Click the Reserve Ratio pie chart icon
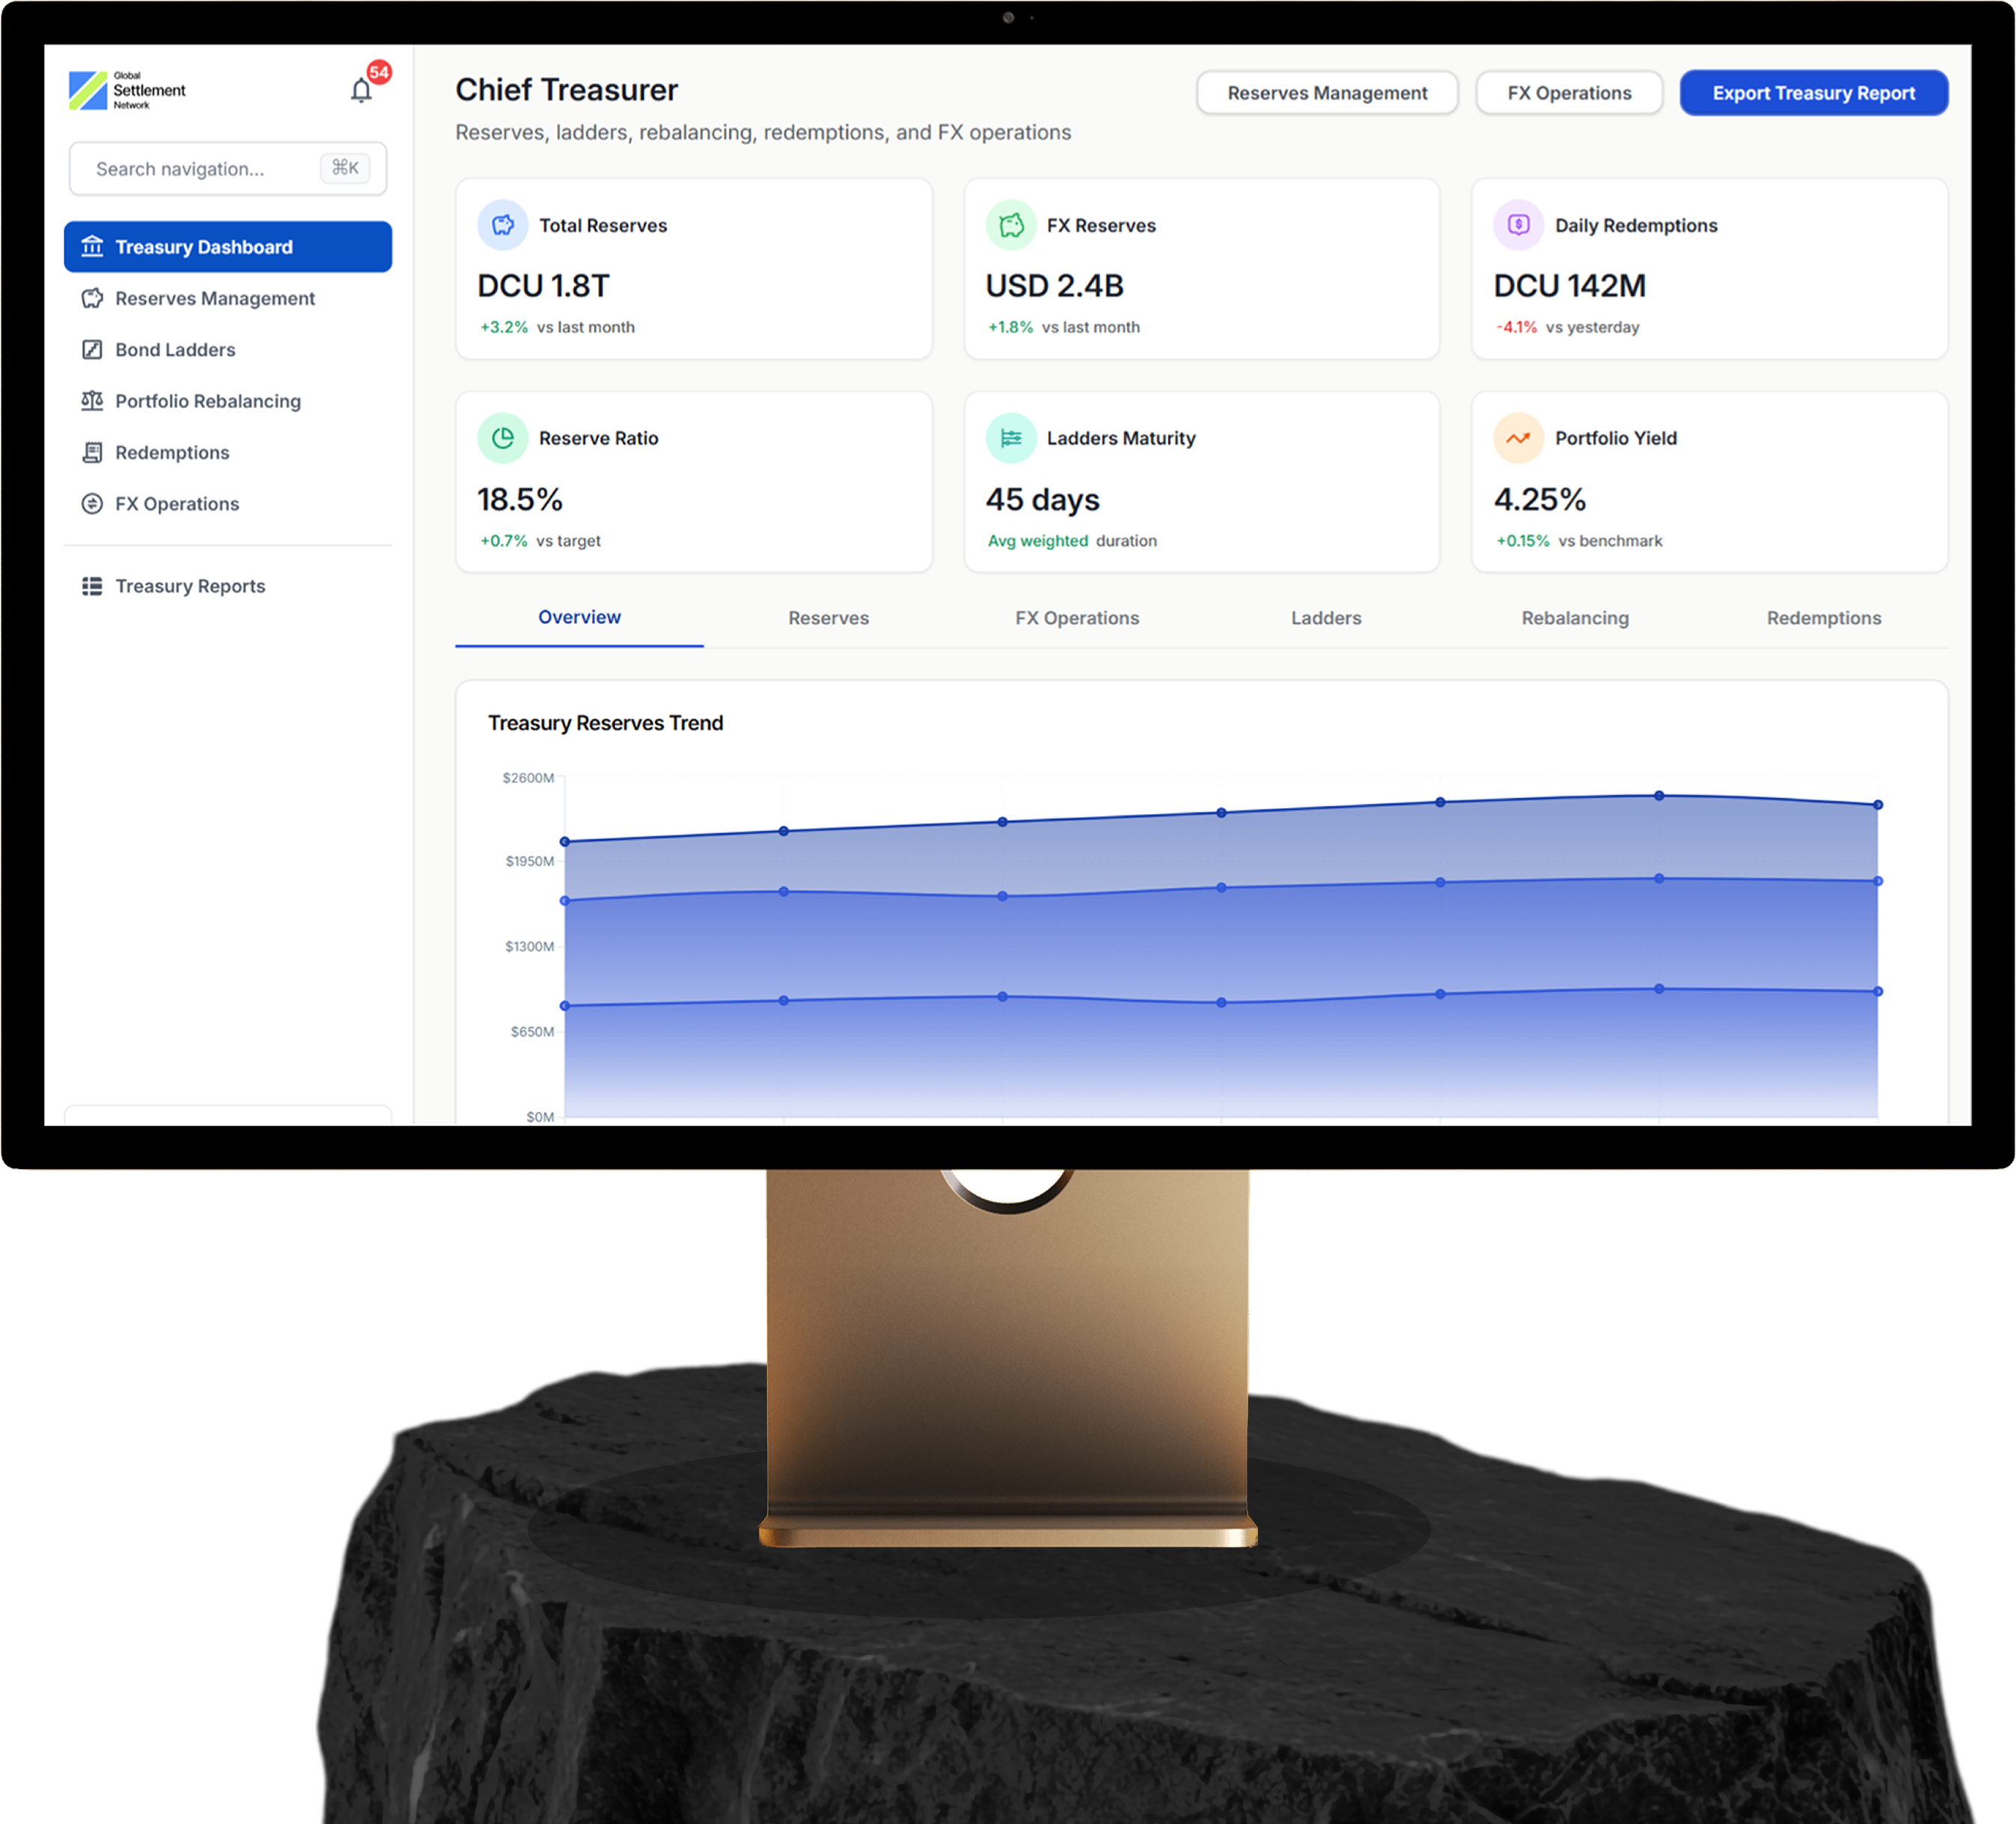 click(502, 438)
